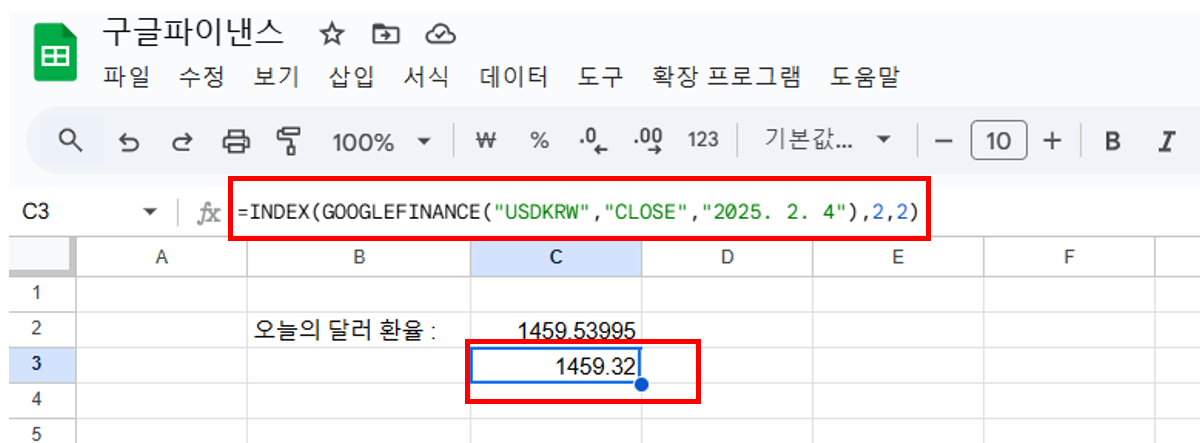This screenshot has width=1200, height=443.
Task: Check cloud save status icon
Action: tap(440, 35)
